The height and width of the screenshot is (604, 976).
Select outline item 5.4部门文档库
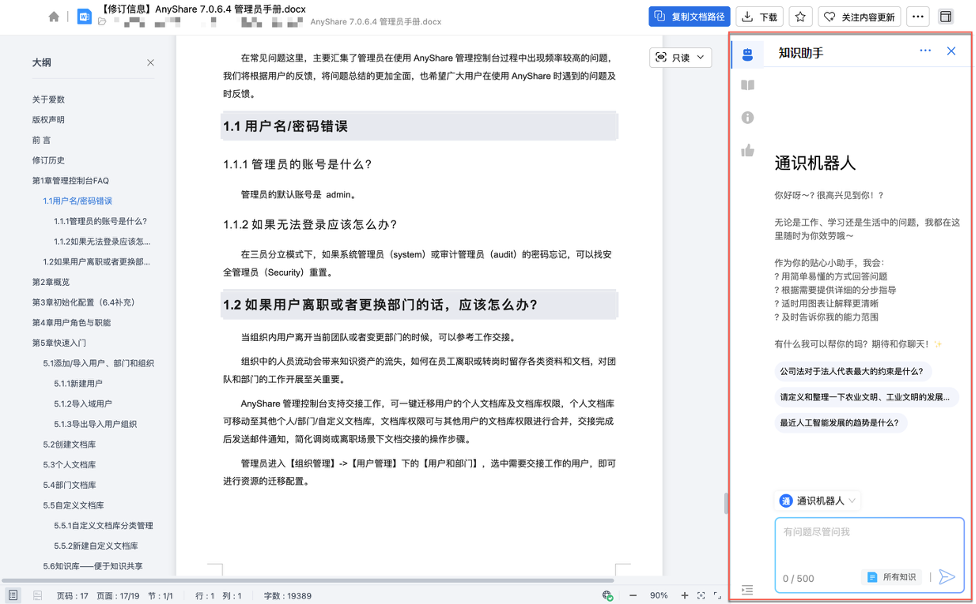70,485
